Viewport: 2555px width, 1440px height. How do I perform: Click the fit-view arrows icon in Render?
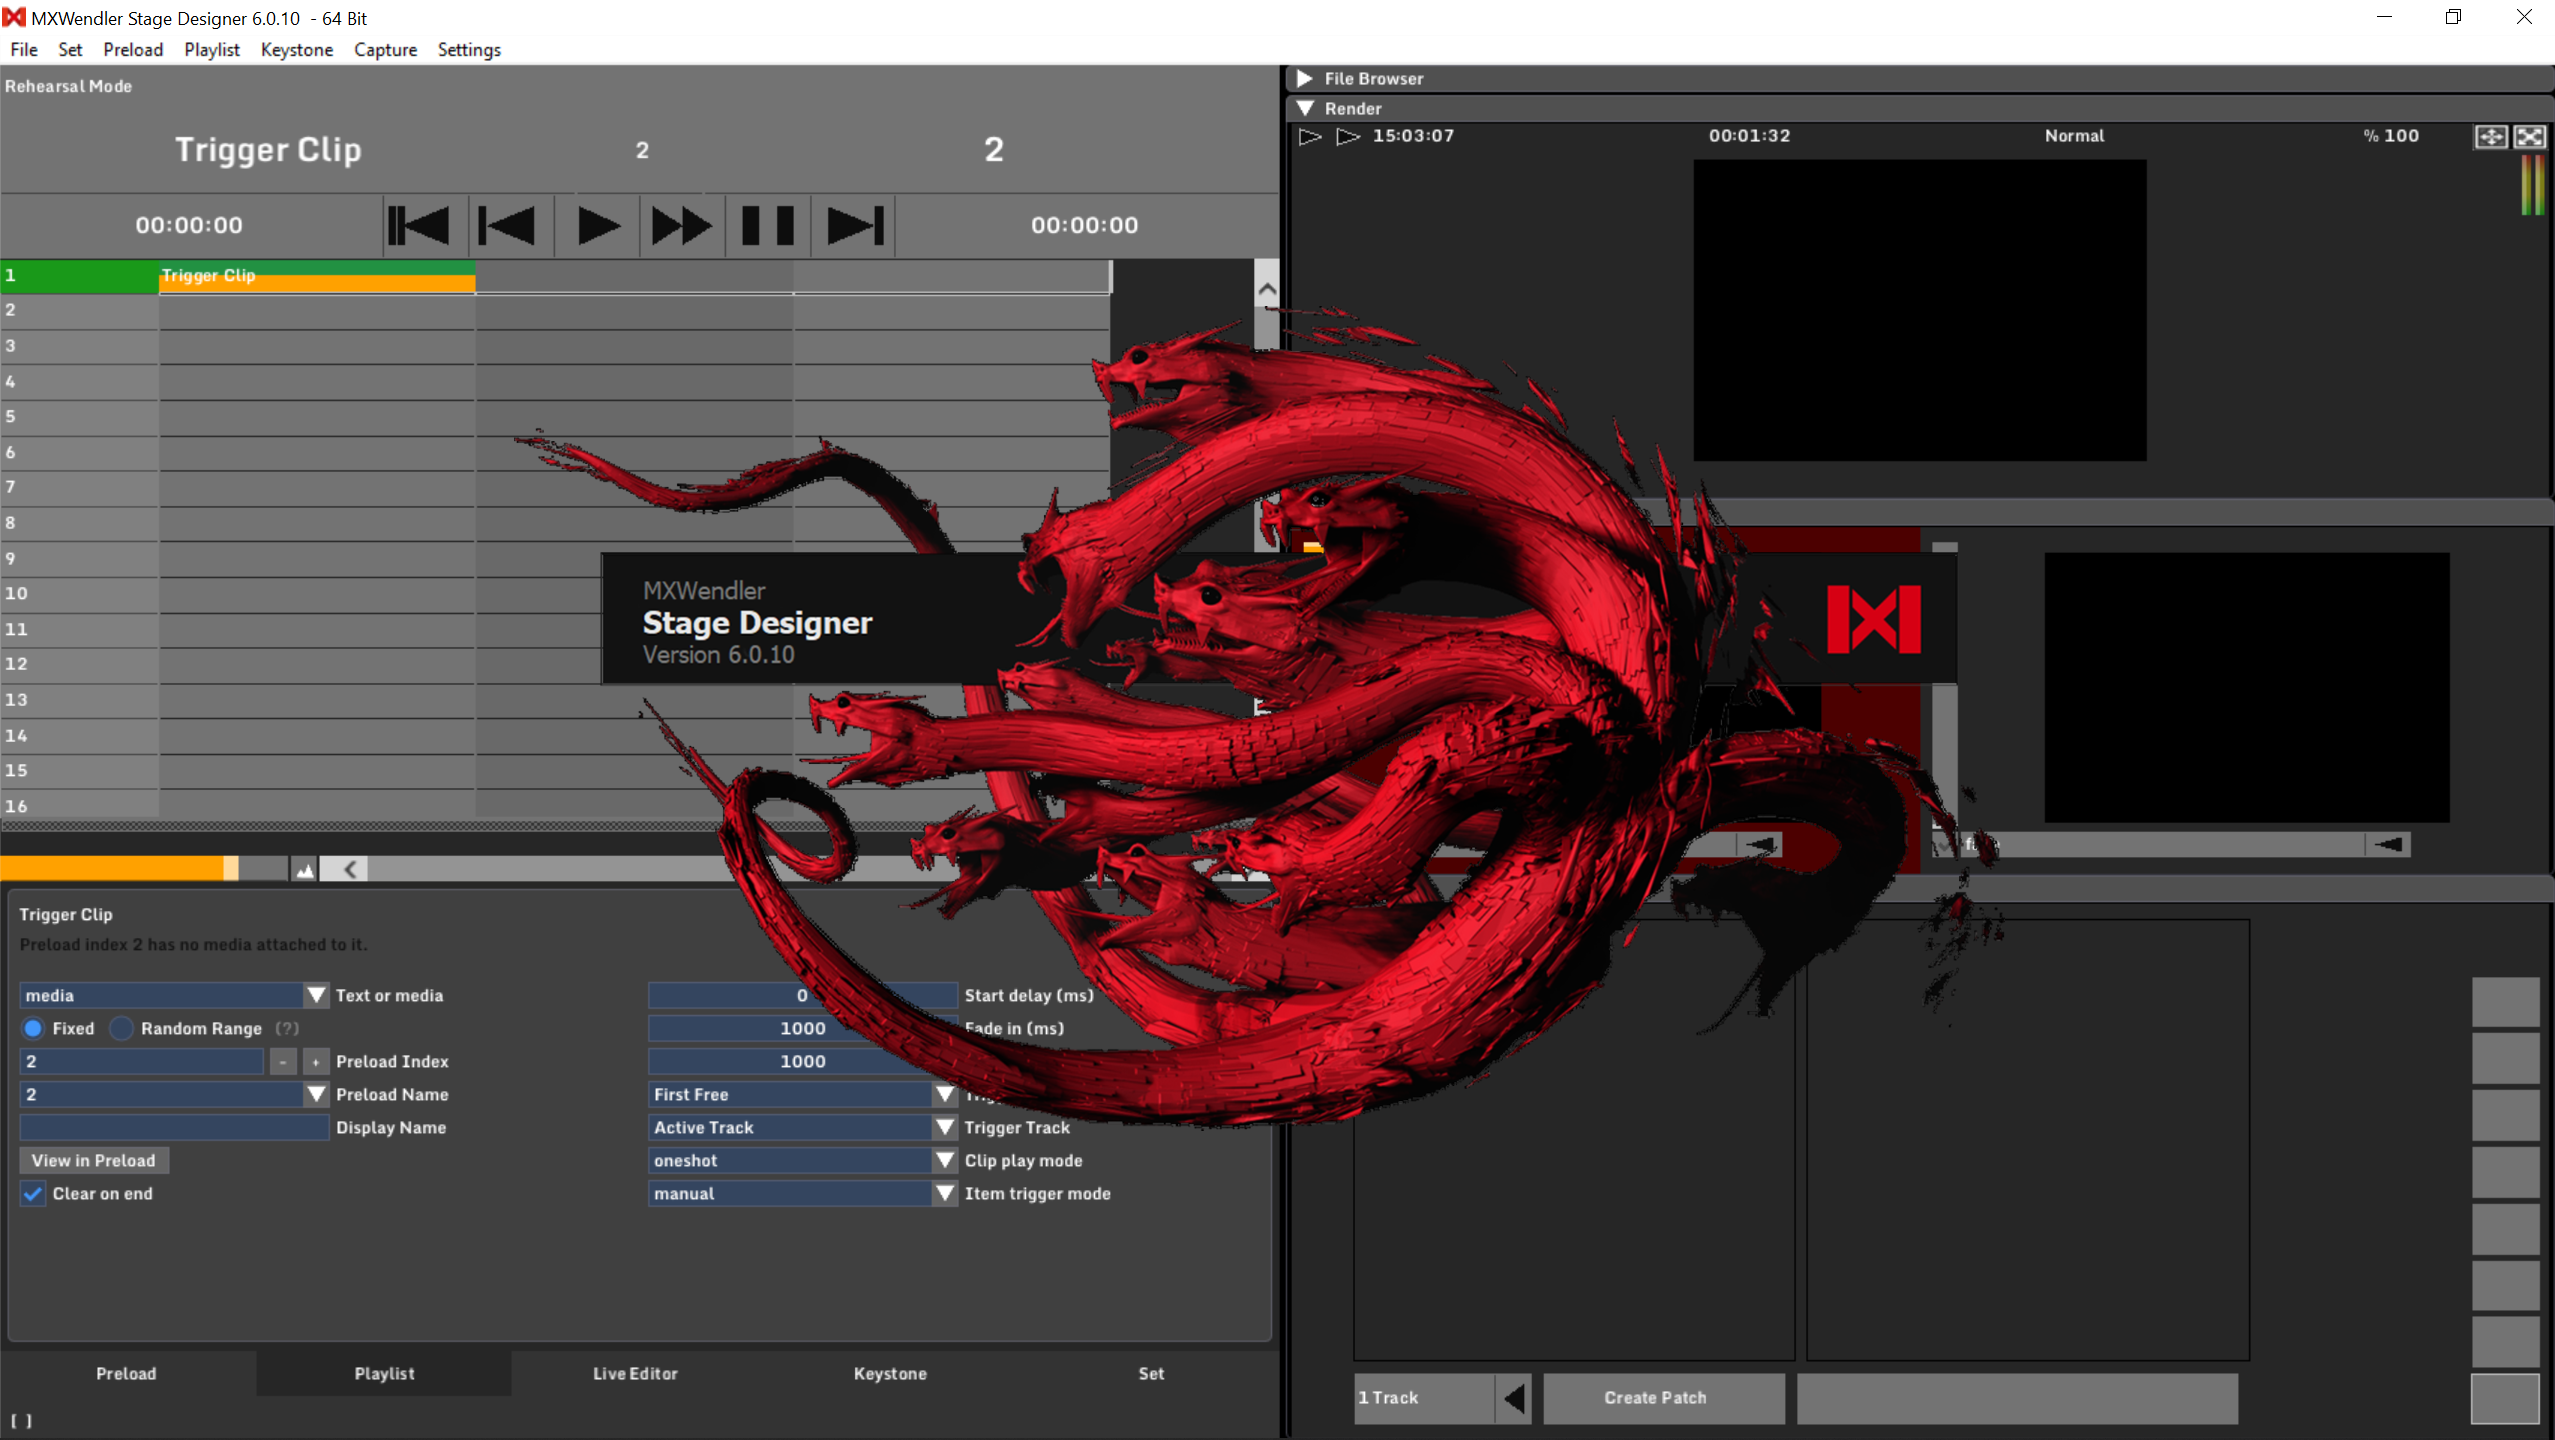pyautogui.click(x=2491, y=136)
